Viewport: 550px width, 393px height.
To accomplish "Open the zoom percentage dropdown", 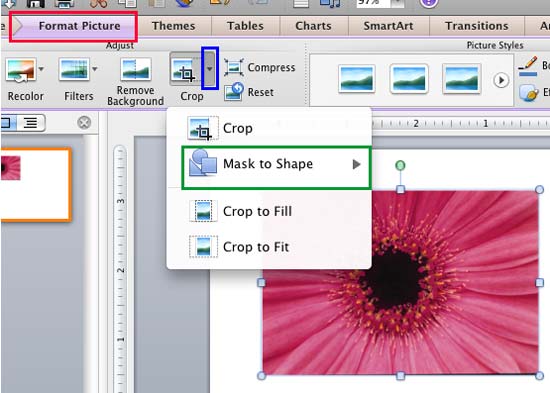I will (398, 3).
